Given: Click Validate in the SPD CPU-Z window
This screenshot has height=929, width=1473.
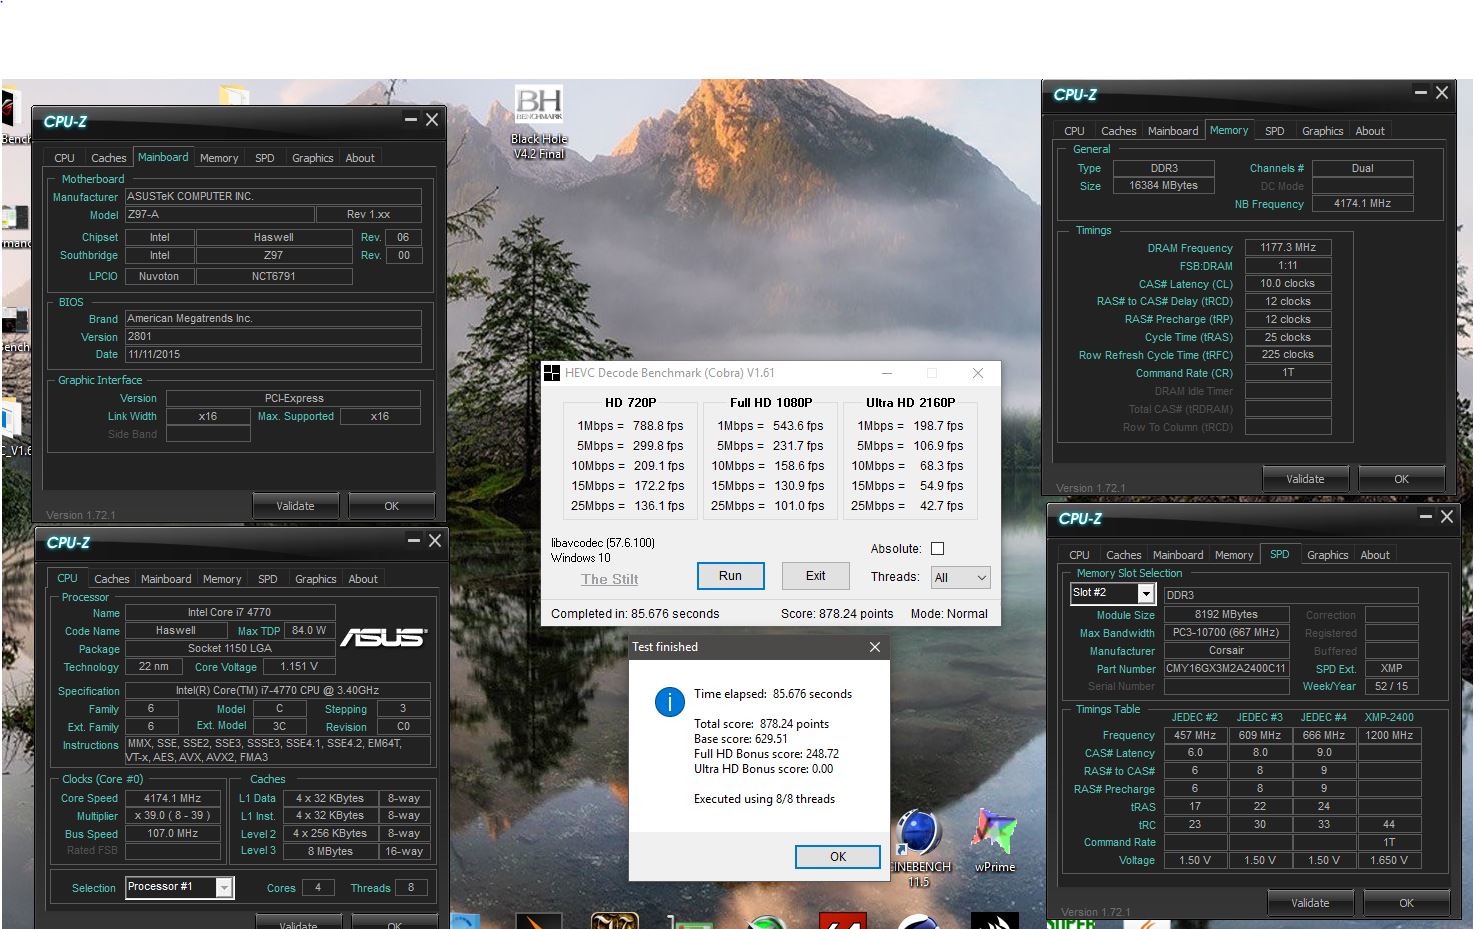Looking at the screenshot, I should click(1310, 903).
